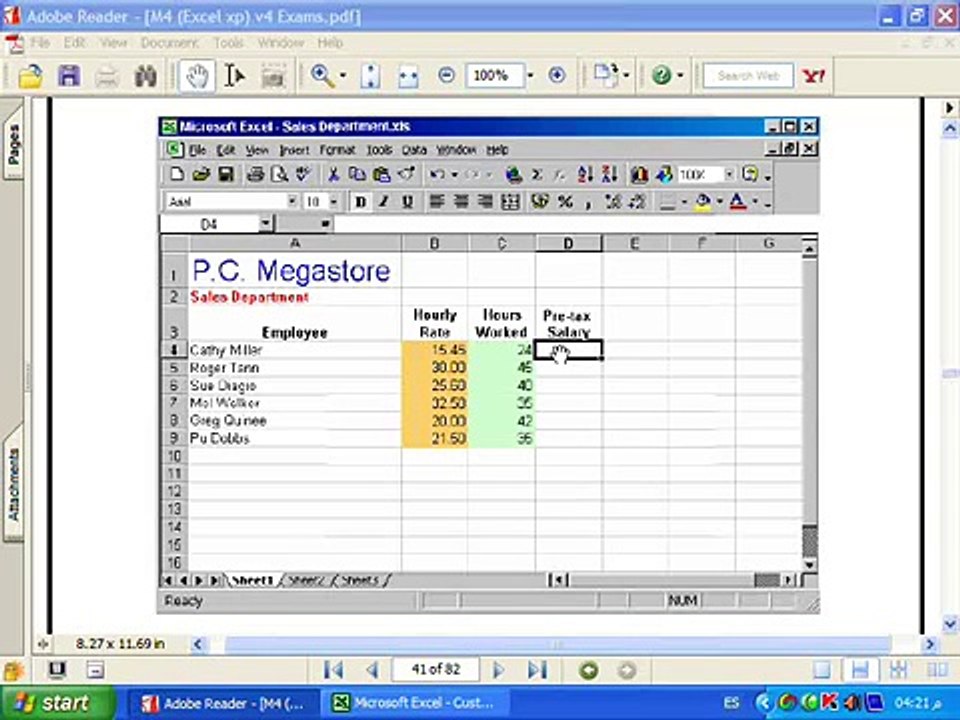Click the Actual Size page icon
Viewport: 960px width, 720px height.
(370, 76)
